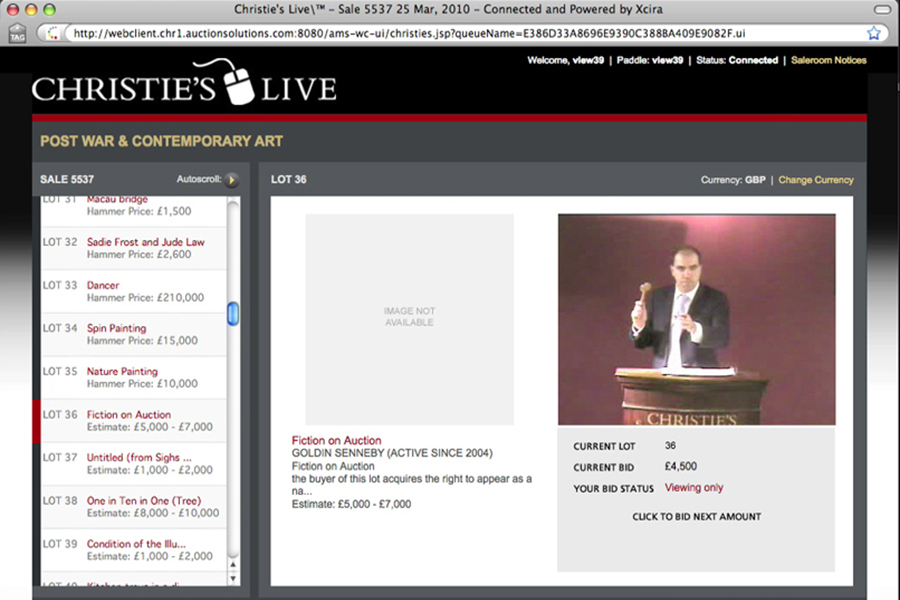The image size is (900, 600).
Task: Click the Lot 36 panel heading
Action: (x=289, y=180)
